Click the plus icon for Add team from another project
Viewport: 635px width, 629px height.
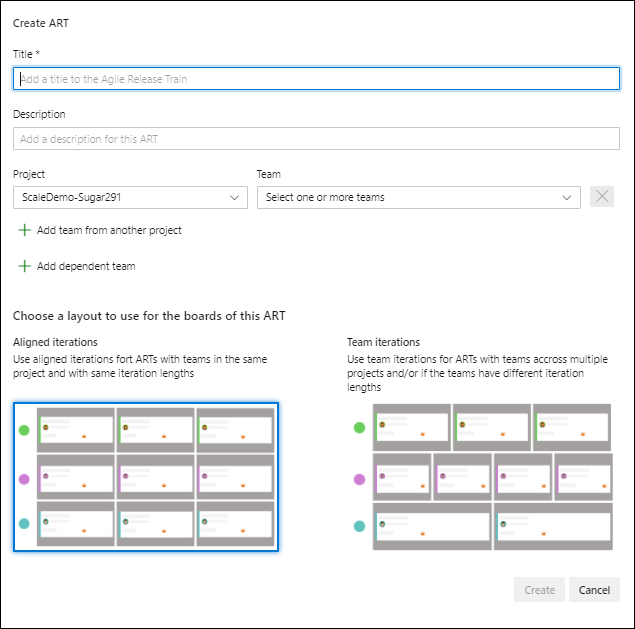coord(25,230)
